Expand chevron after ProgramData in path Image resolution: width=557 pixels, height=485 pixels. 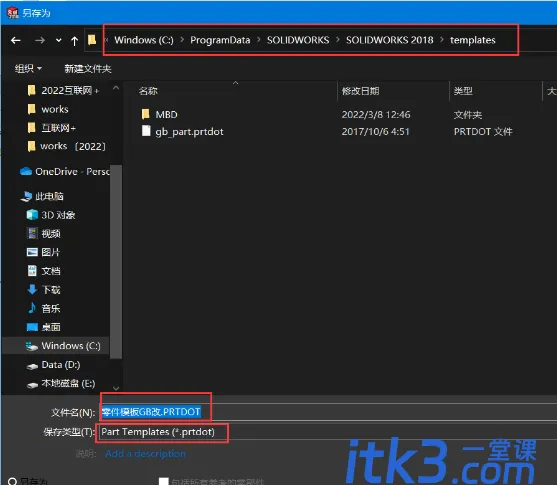click(x=259, y=40)
